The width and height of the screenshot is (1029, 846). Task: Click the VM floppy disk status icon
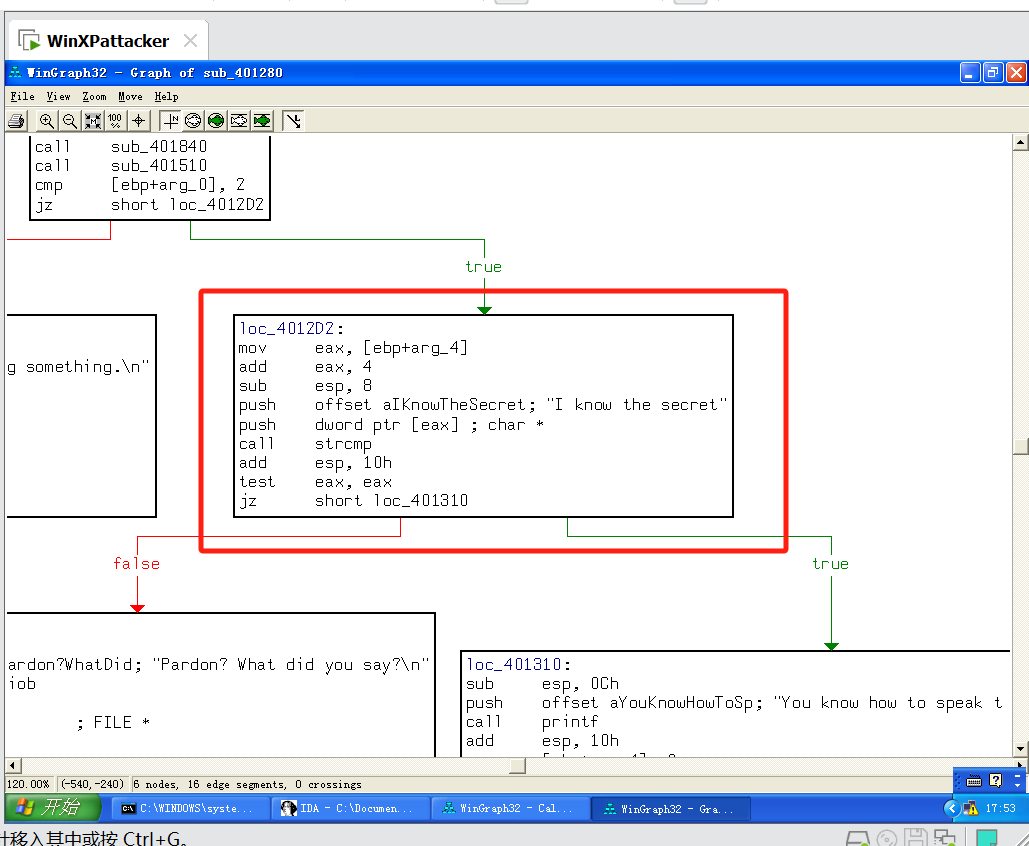(x=915, y=837)
